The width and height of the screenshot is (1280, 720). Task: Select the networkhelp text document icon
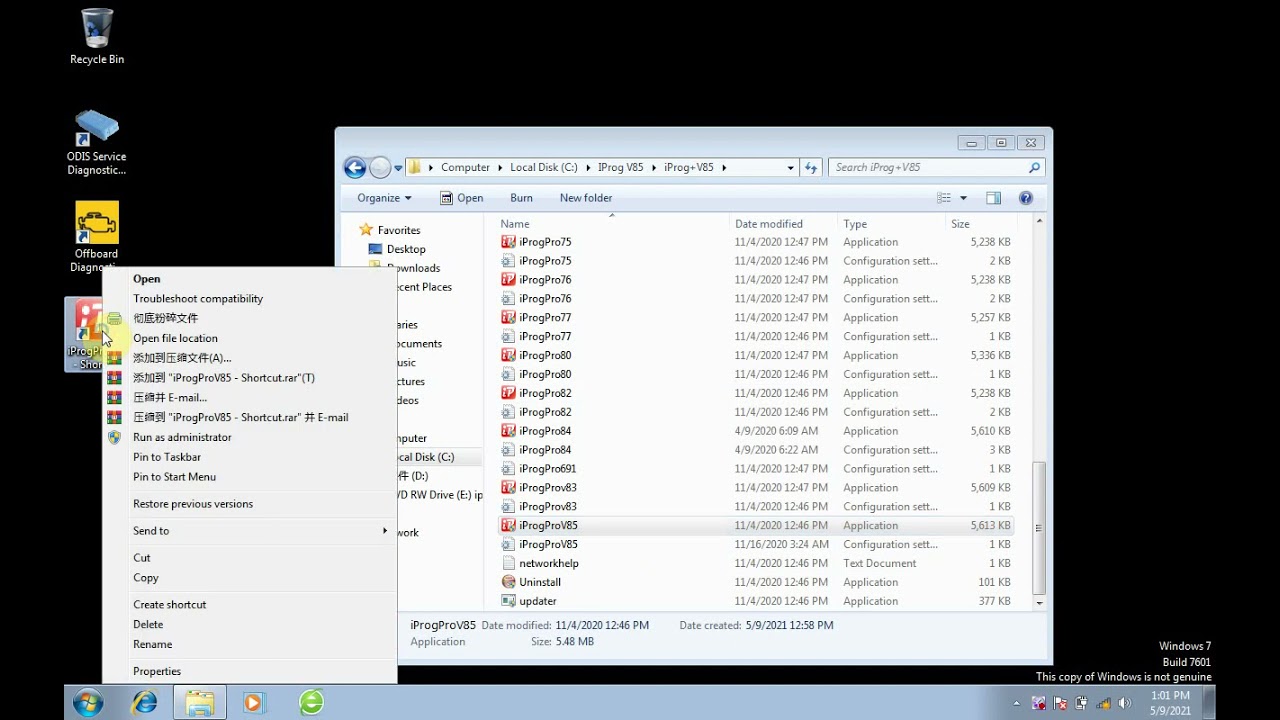pyautogui.click(x=508, y=563)
